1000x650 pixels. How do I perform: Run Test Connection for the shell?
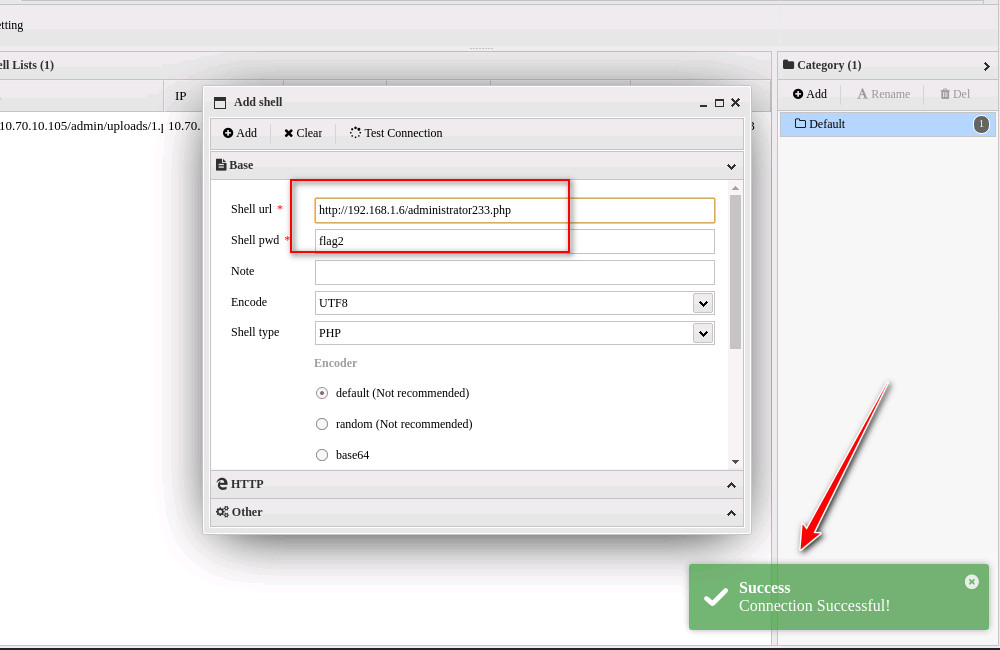click(x=396, y=133)
